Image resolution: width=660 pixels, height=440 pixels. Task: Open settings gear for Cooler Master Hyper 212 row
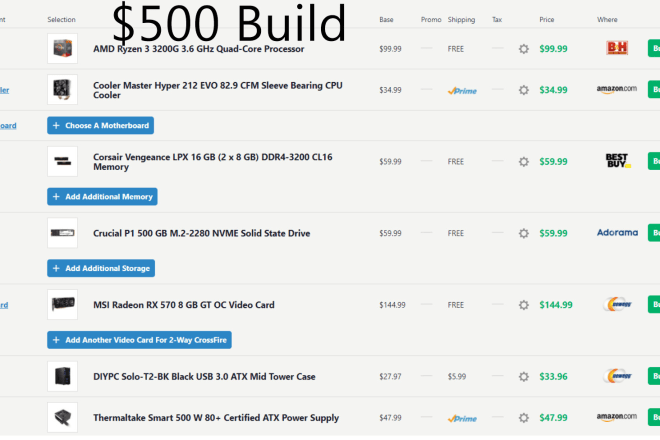(524, 90)
